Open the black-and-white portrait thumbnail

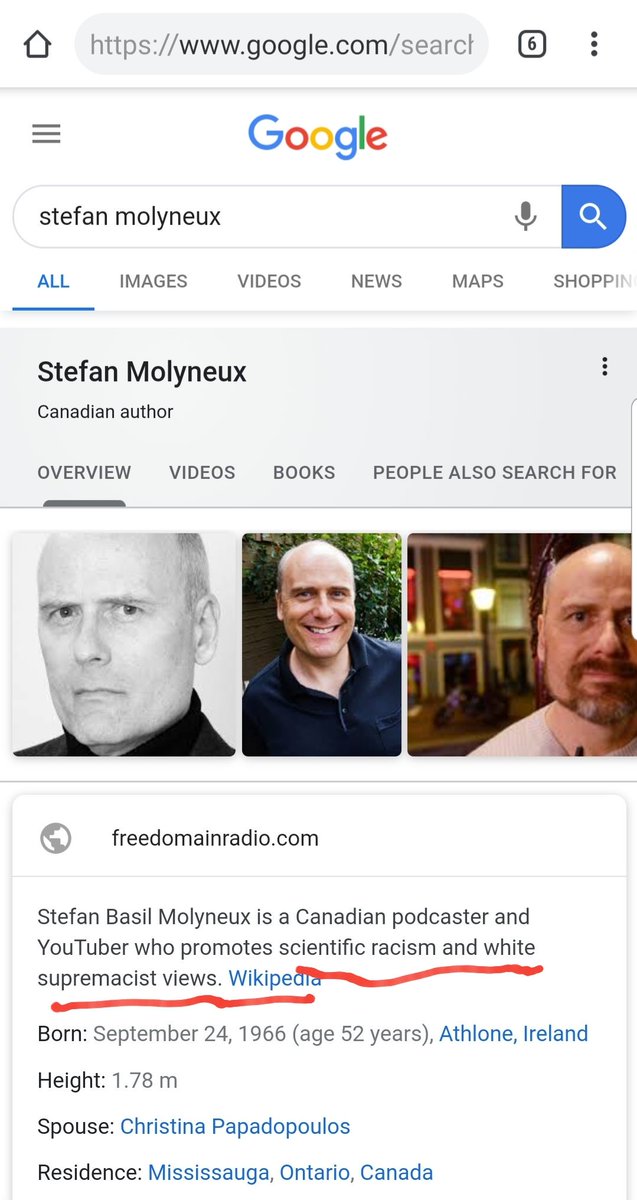pos(124,644)
